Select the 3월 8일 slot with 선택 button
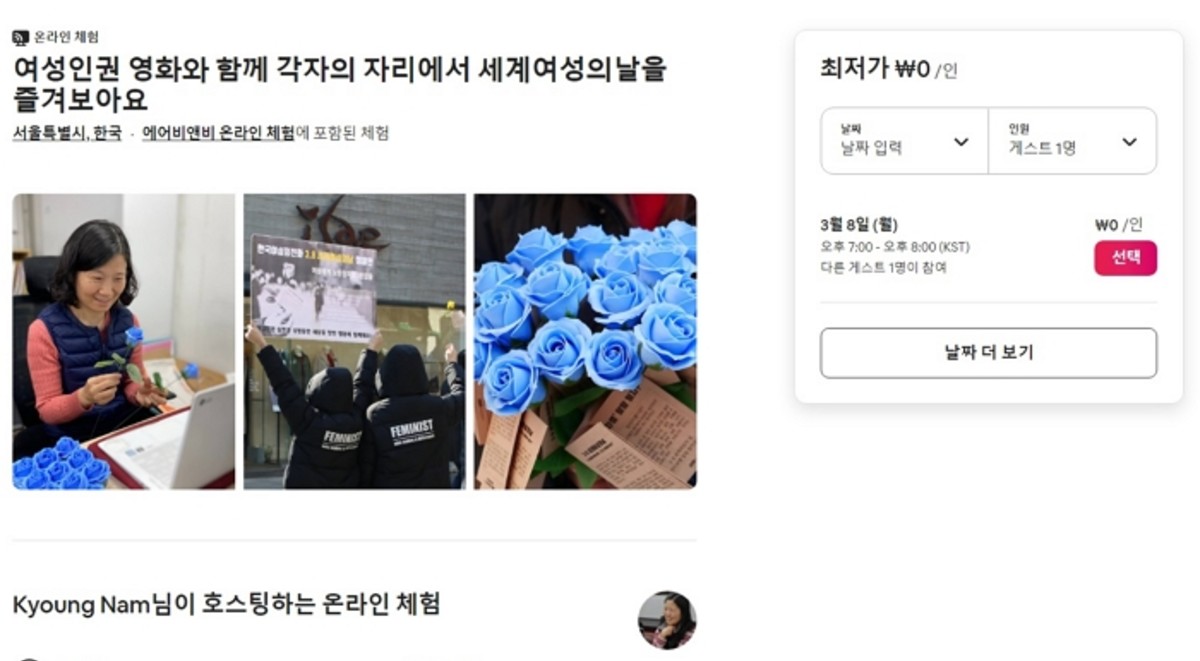 1125,258
